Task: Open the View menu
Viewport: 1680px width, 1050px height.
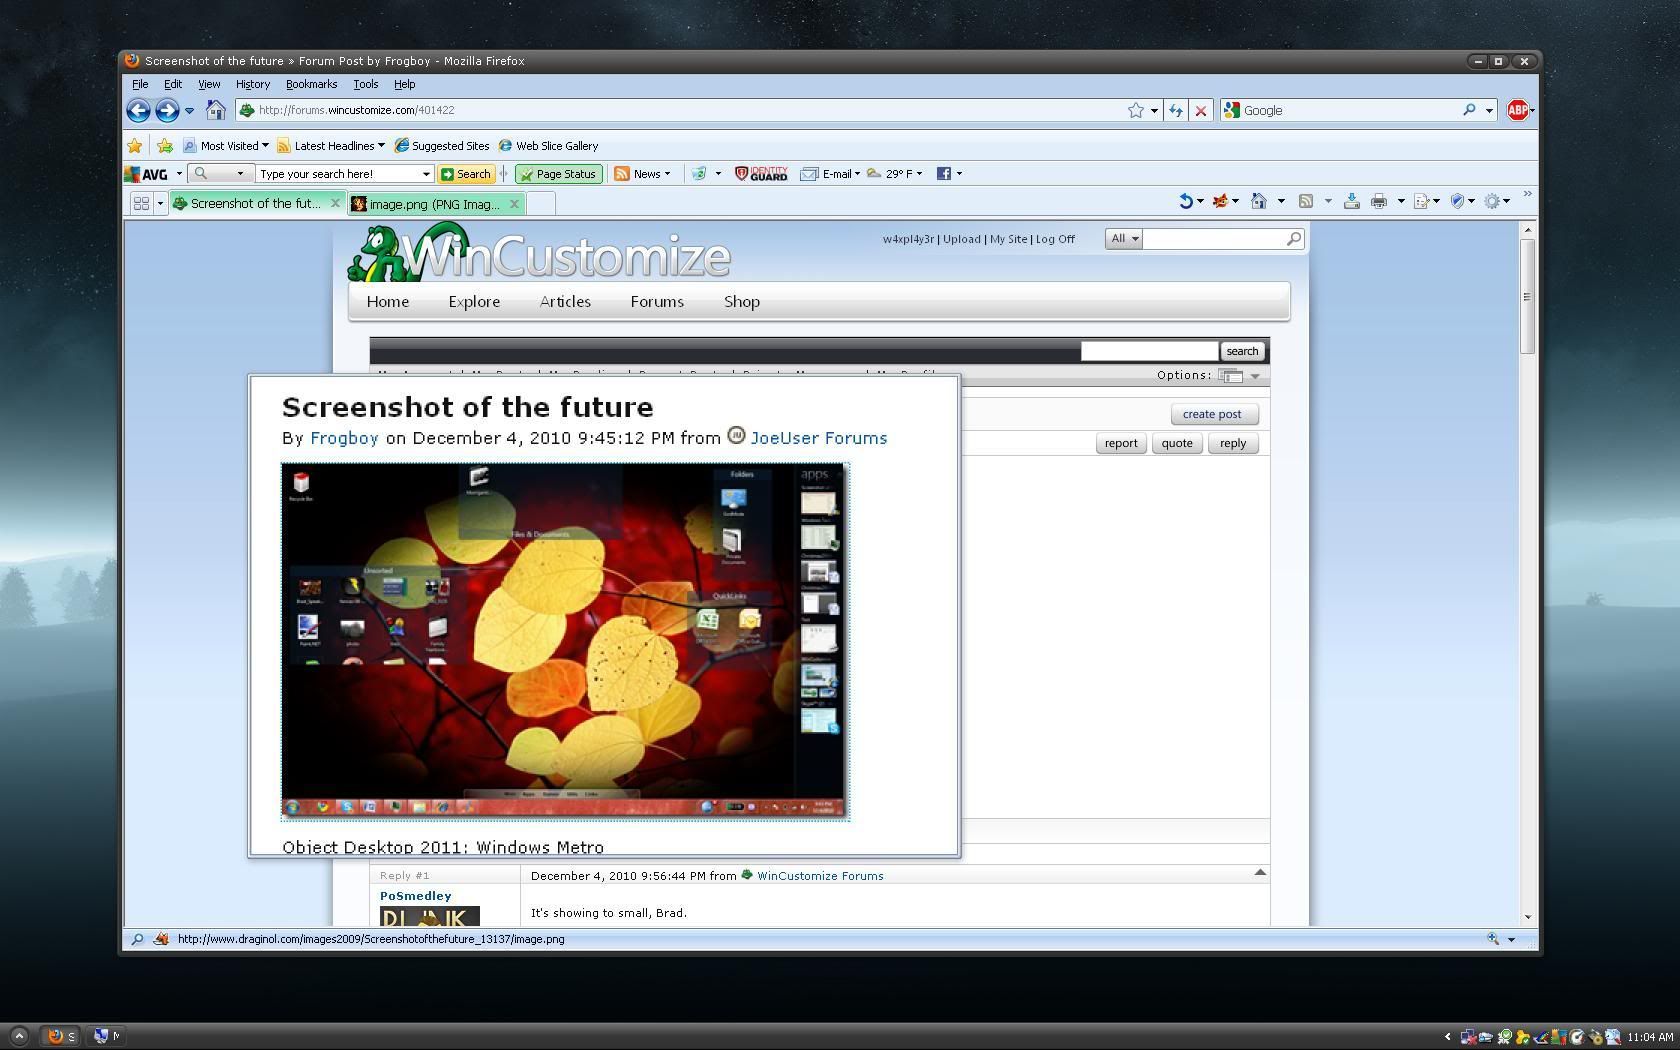Action: [x=209, y=85]
